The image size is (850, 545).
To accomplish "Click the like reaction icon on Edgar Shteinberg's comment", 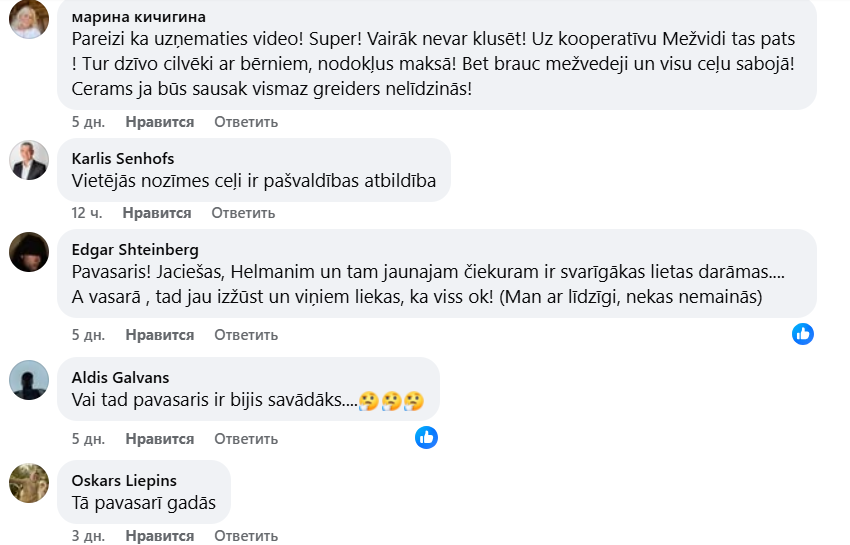I will pos(803,334).
